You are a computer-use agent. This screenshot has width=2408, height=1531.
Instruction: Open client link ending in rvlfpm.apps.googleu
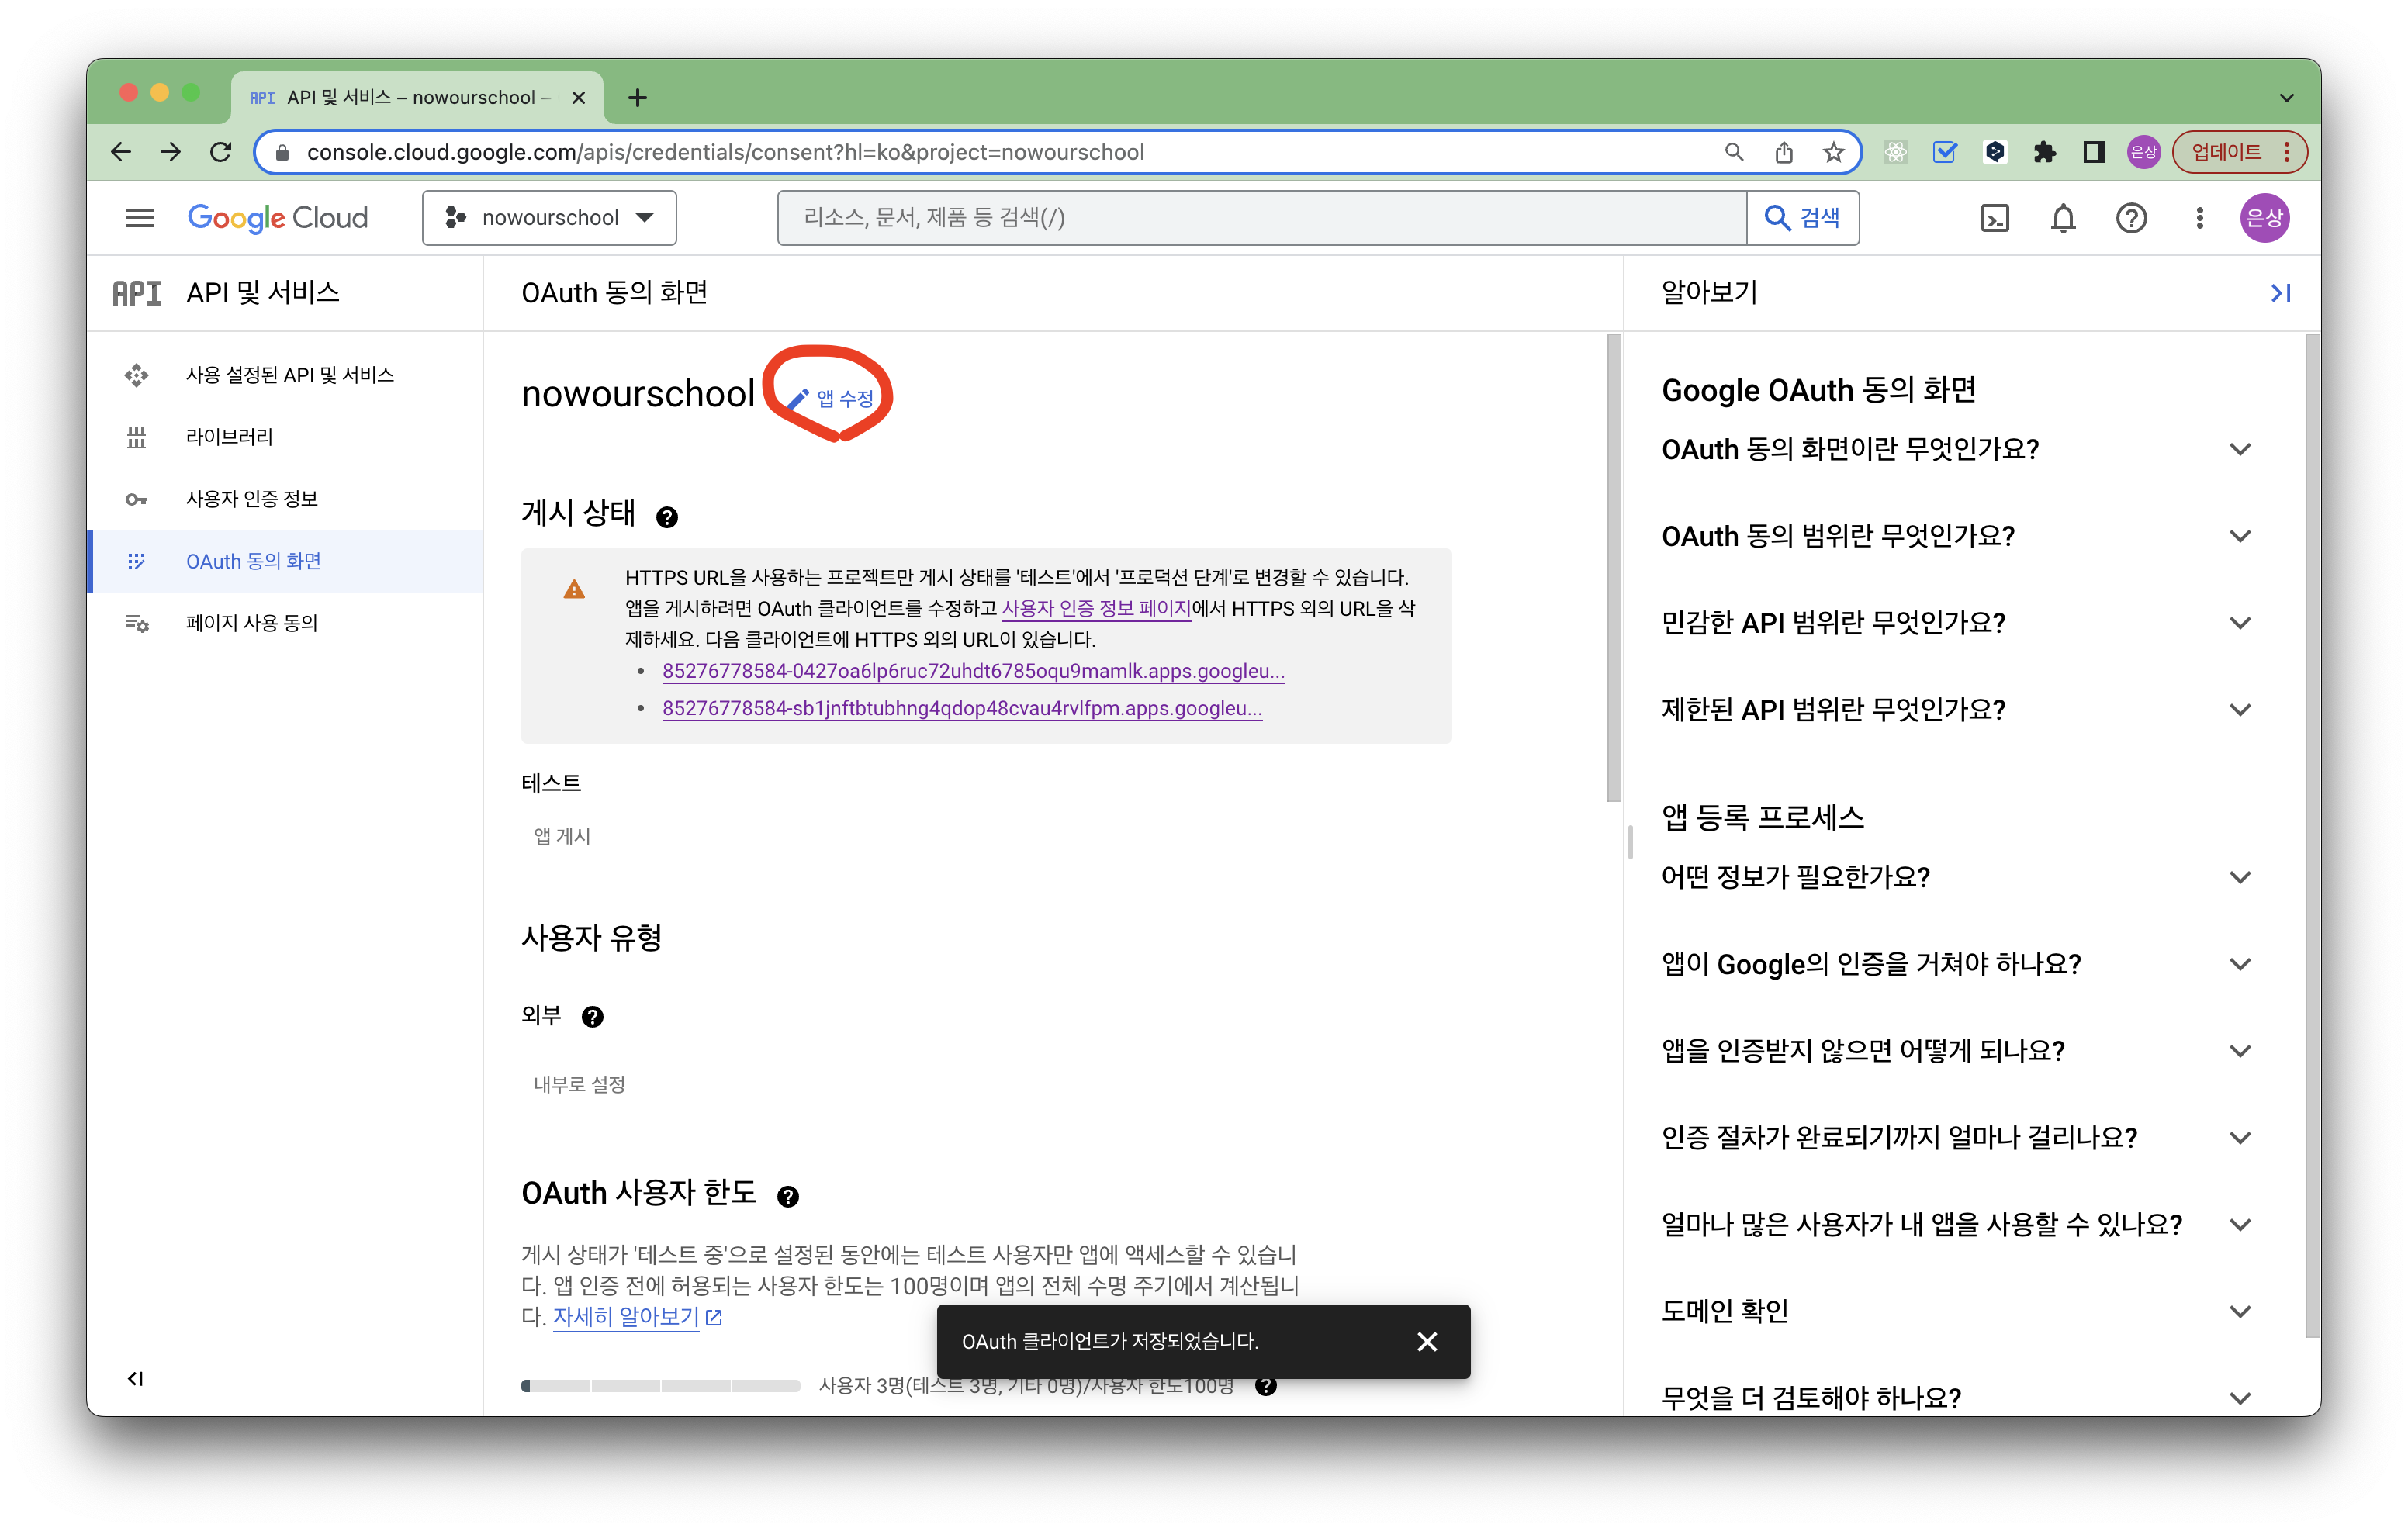pos(962,708)
